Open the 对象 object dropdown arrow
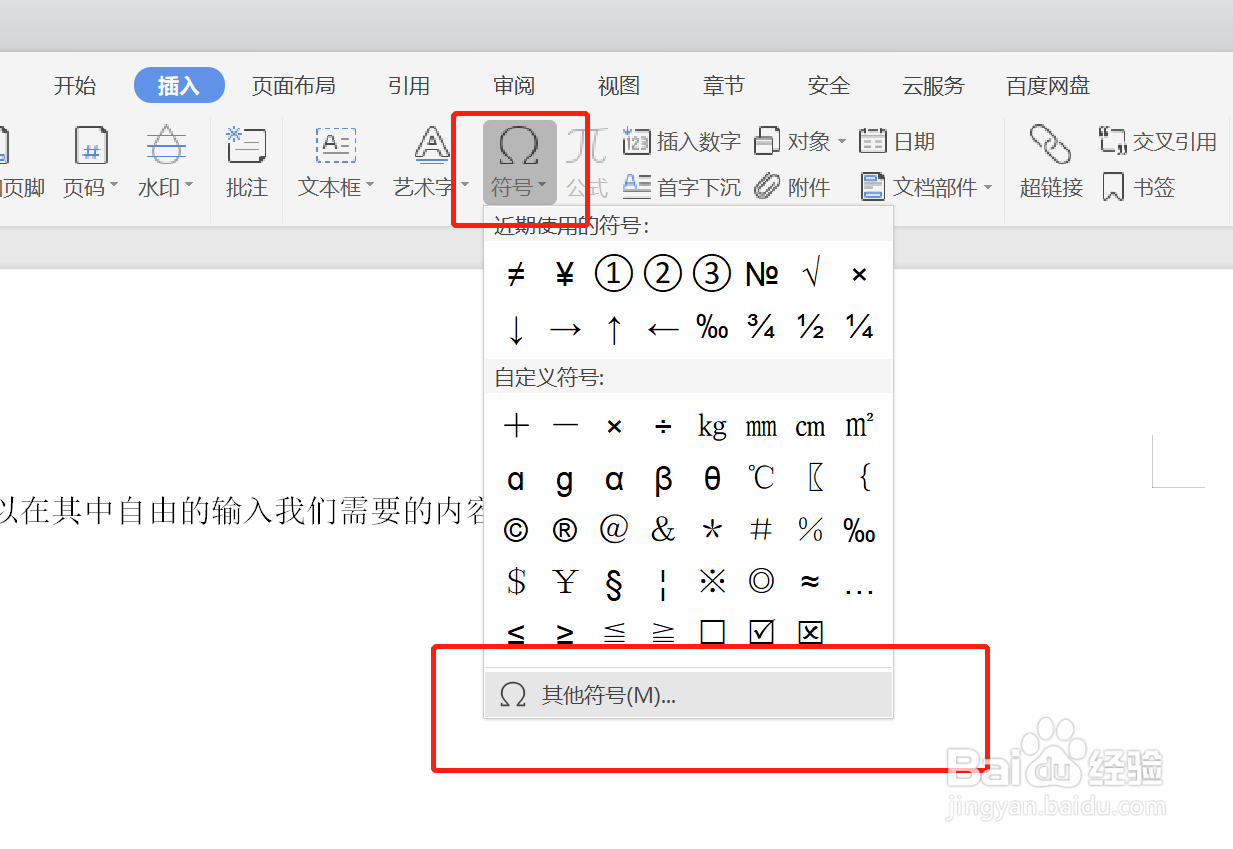Viewport: 1233px width, 849px height. click(843, 140)
